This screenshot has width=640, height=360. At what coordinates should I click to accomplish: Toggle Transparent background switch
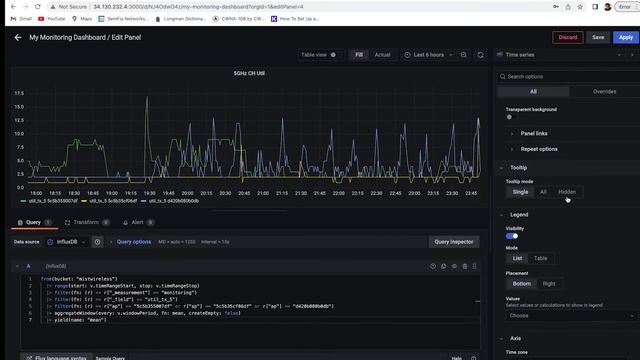[511, 117]
